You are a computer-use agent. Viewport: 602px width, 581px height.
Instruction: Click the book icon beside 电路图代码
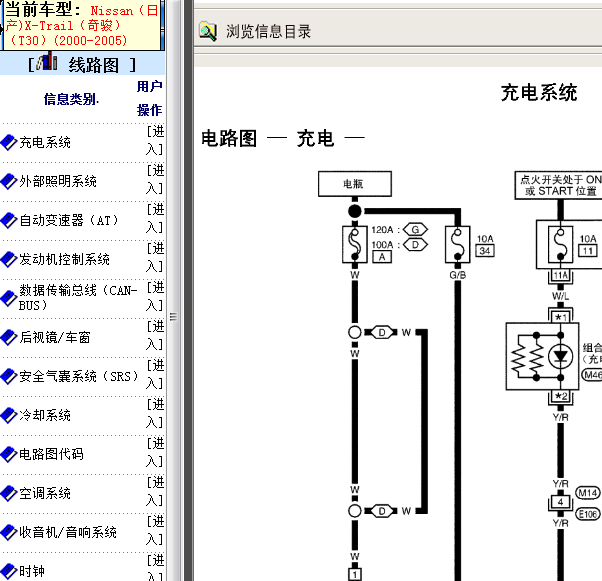click(x=9, y=454)
